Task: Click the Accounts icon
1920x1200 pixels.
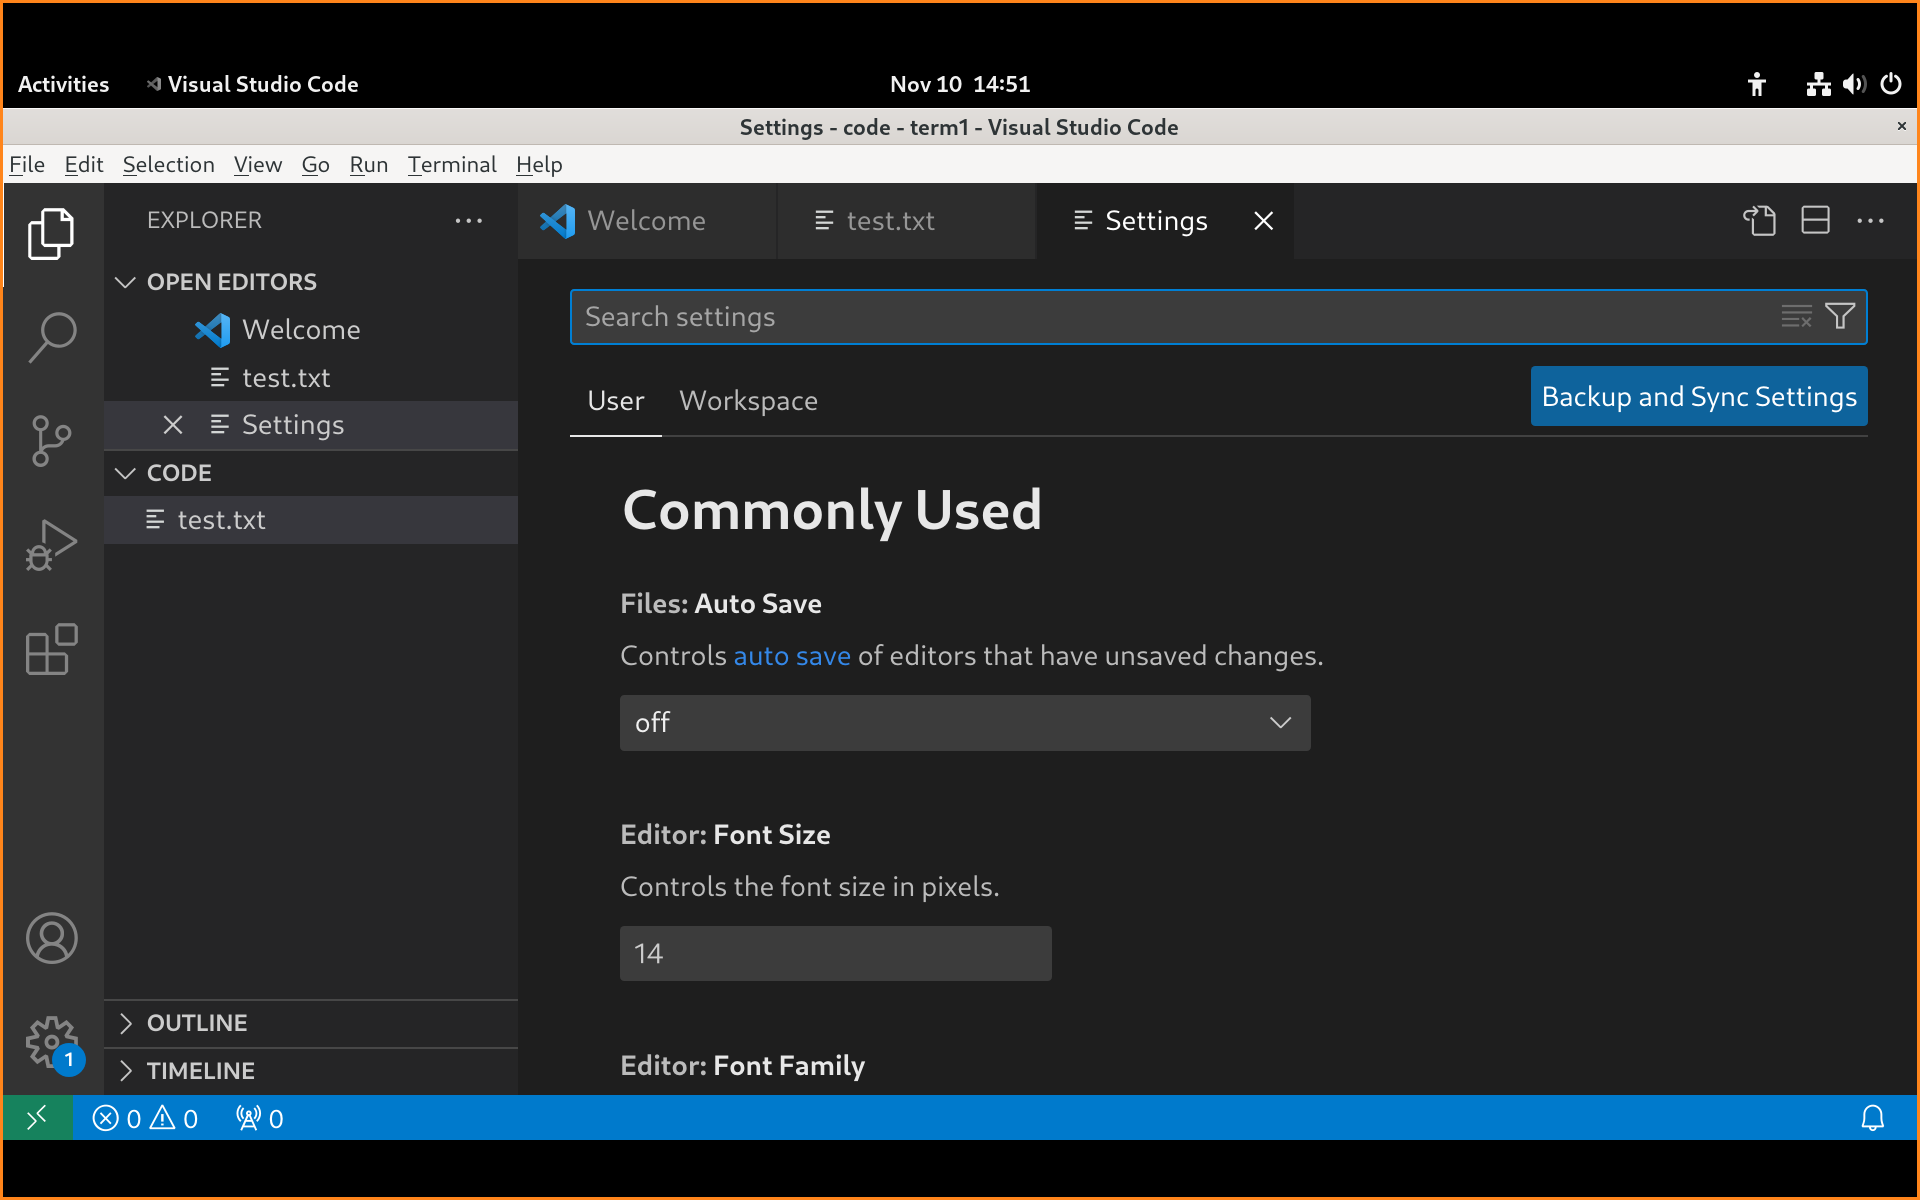Action: (x=52, y=938)
